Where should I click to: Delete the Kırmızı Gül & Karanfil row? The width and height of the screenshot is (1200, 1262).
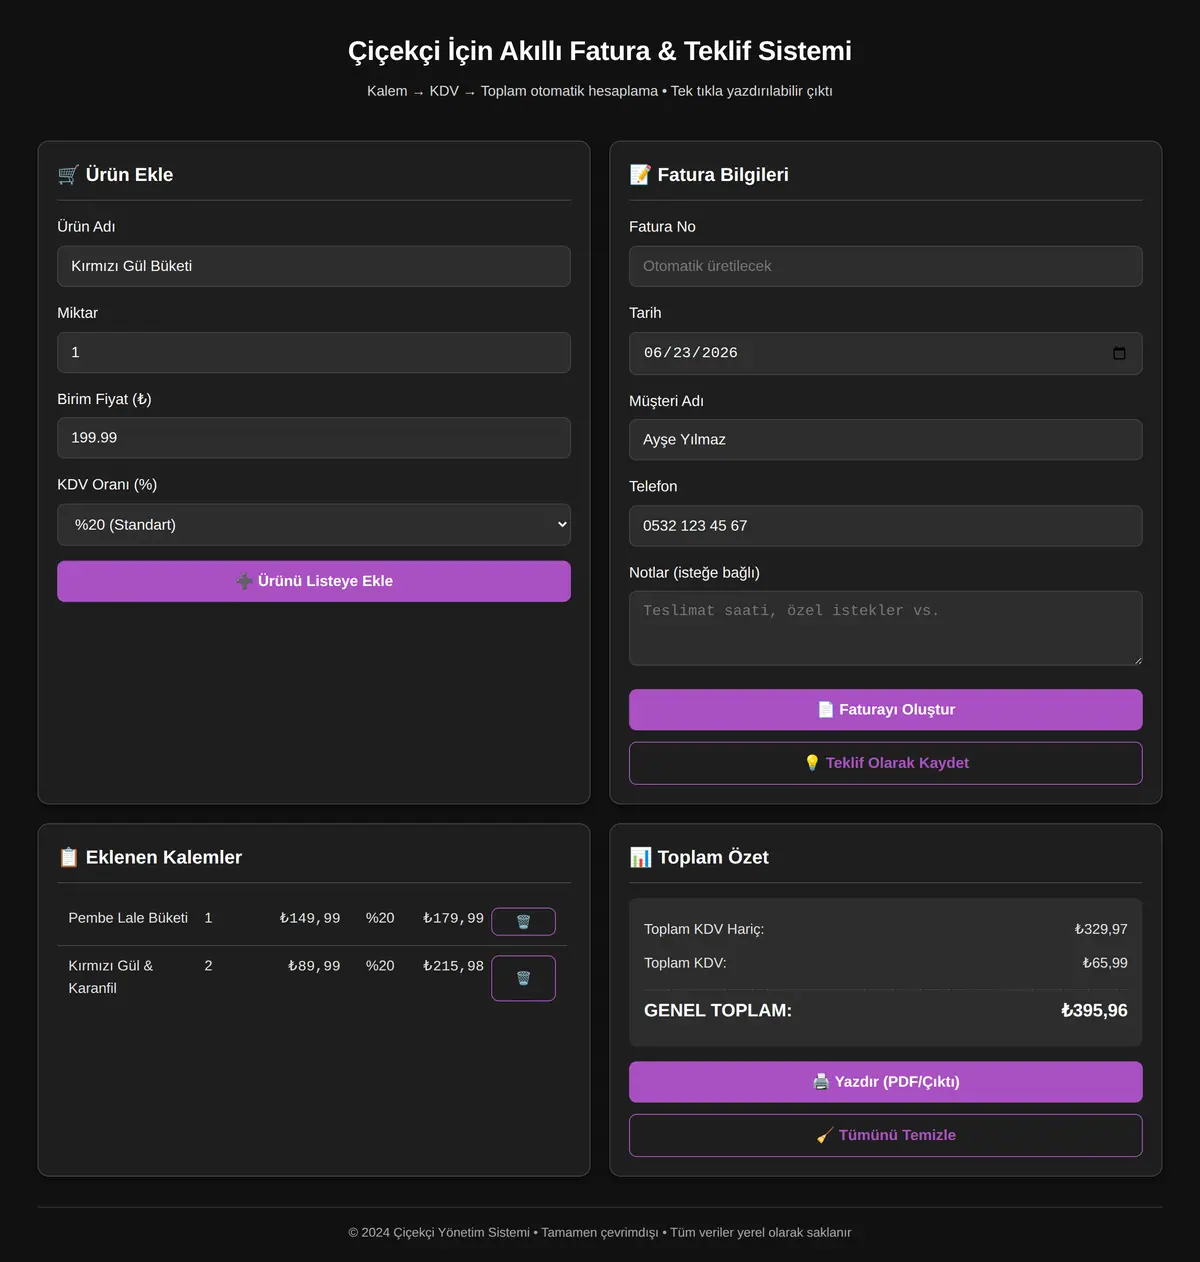click(523, 978)
